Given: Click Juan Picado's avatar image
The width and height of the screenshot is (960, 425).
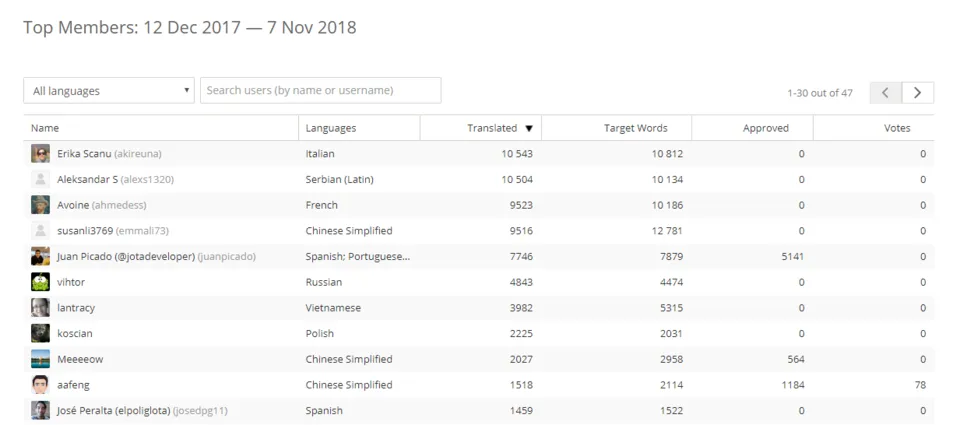Looking at the screenshot, I should coord(40,256).
